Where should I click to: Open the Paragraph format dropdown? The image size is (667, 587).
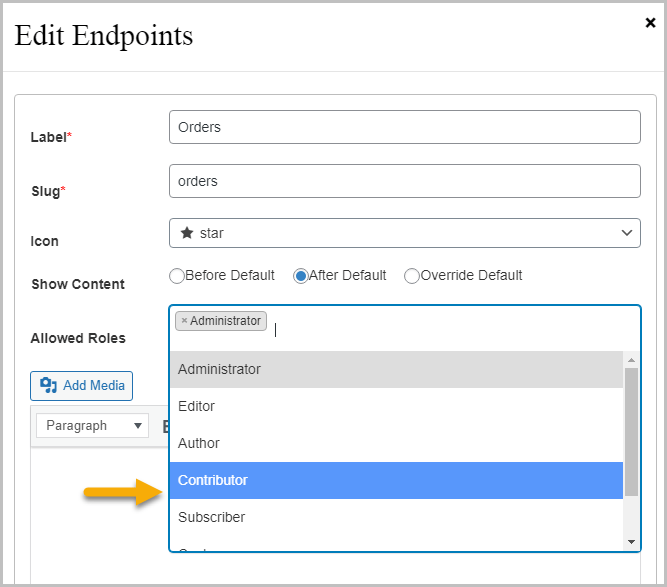[x=93, y=425]
